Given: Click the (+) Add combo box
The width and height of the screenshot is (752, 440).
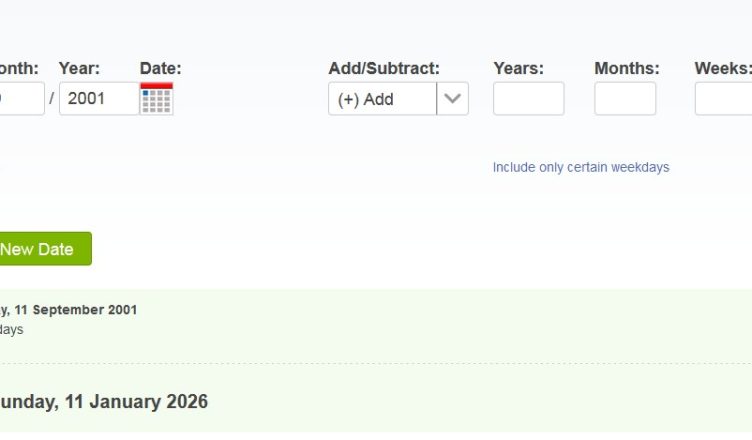Looking at the screenshot, I should click(383, 99).
